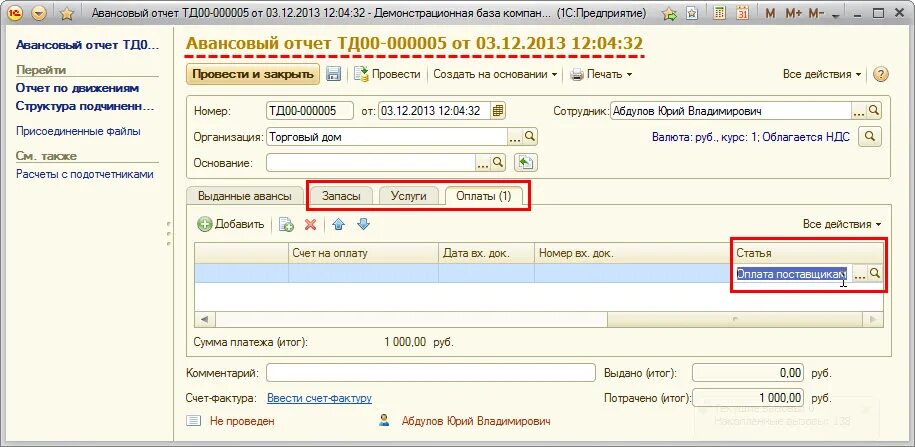Open 'Присоединенные файлы' link
Screen dimensions: 915x447
(x=78, y=131)
